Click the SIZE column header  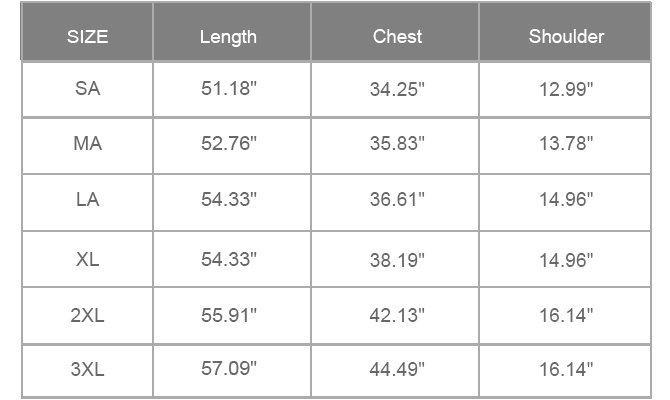[87, 36]
